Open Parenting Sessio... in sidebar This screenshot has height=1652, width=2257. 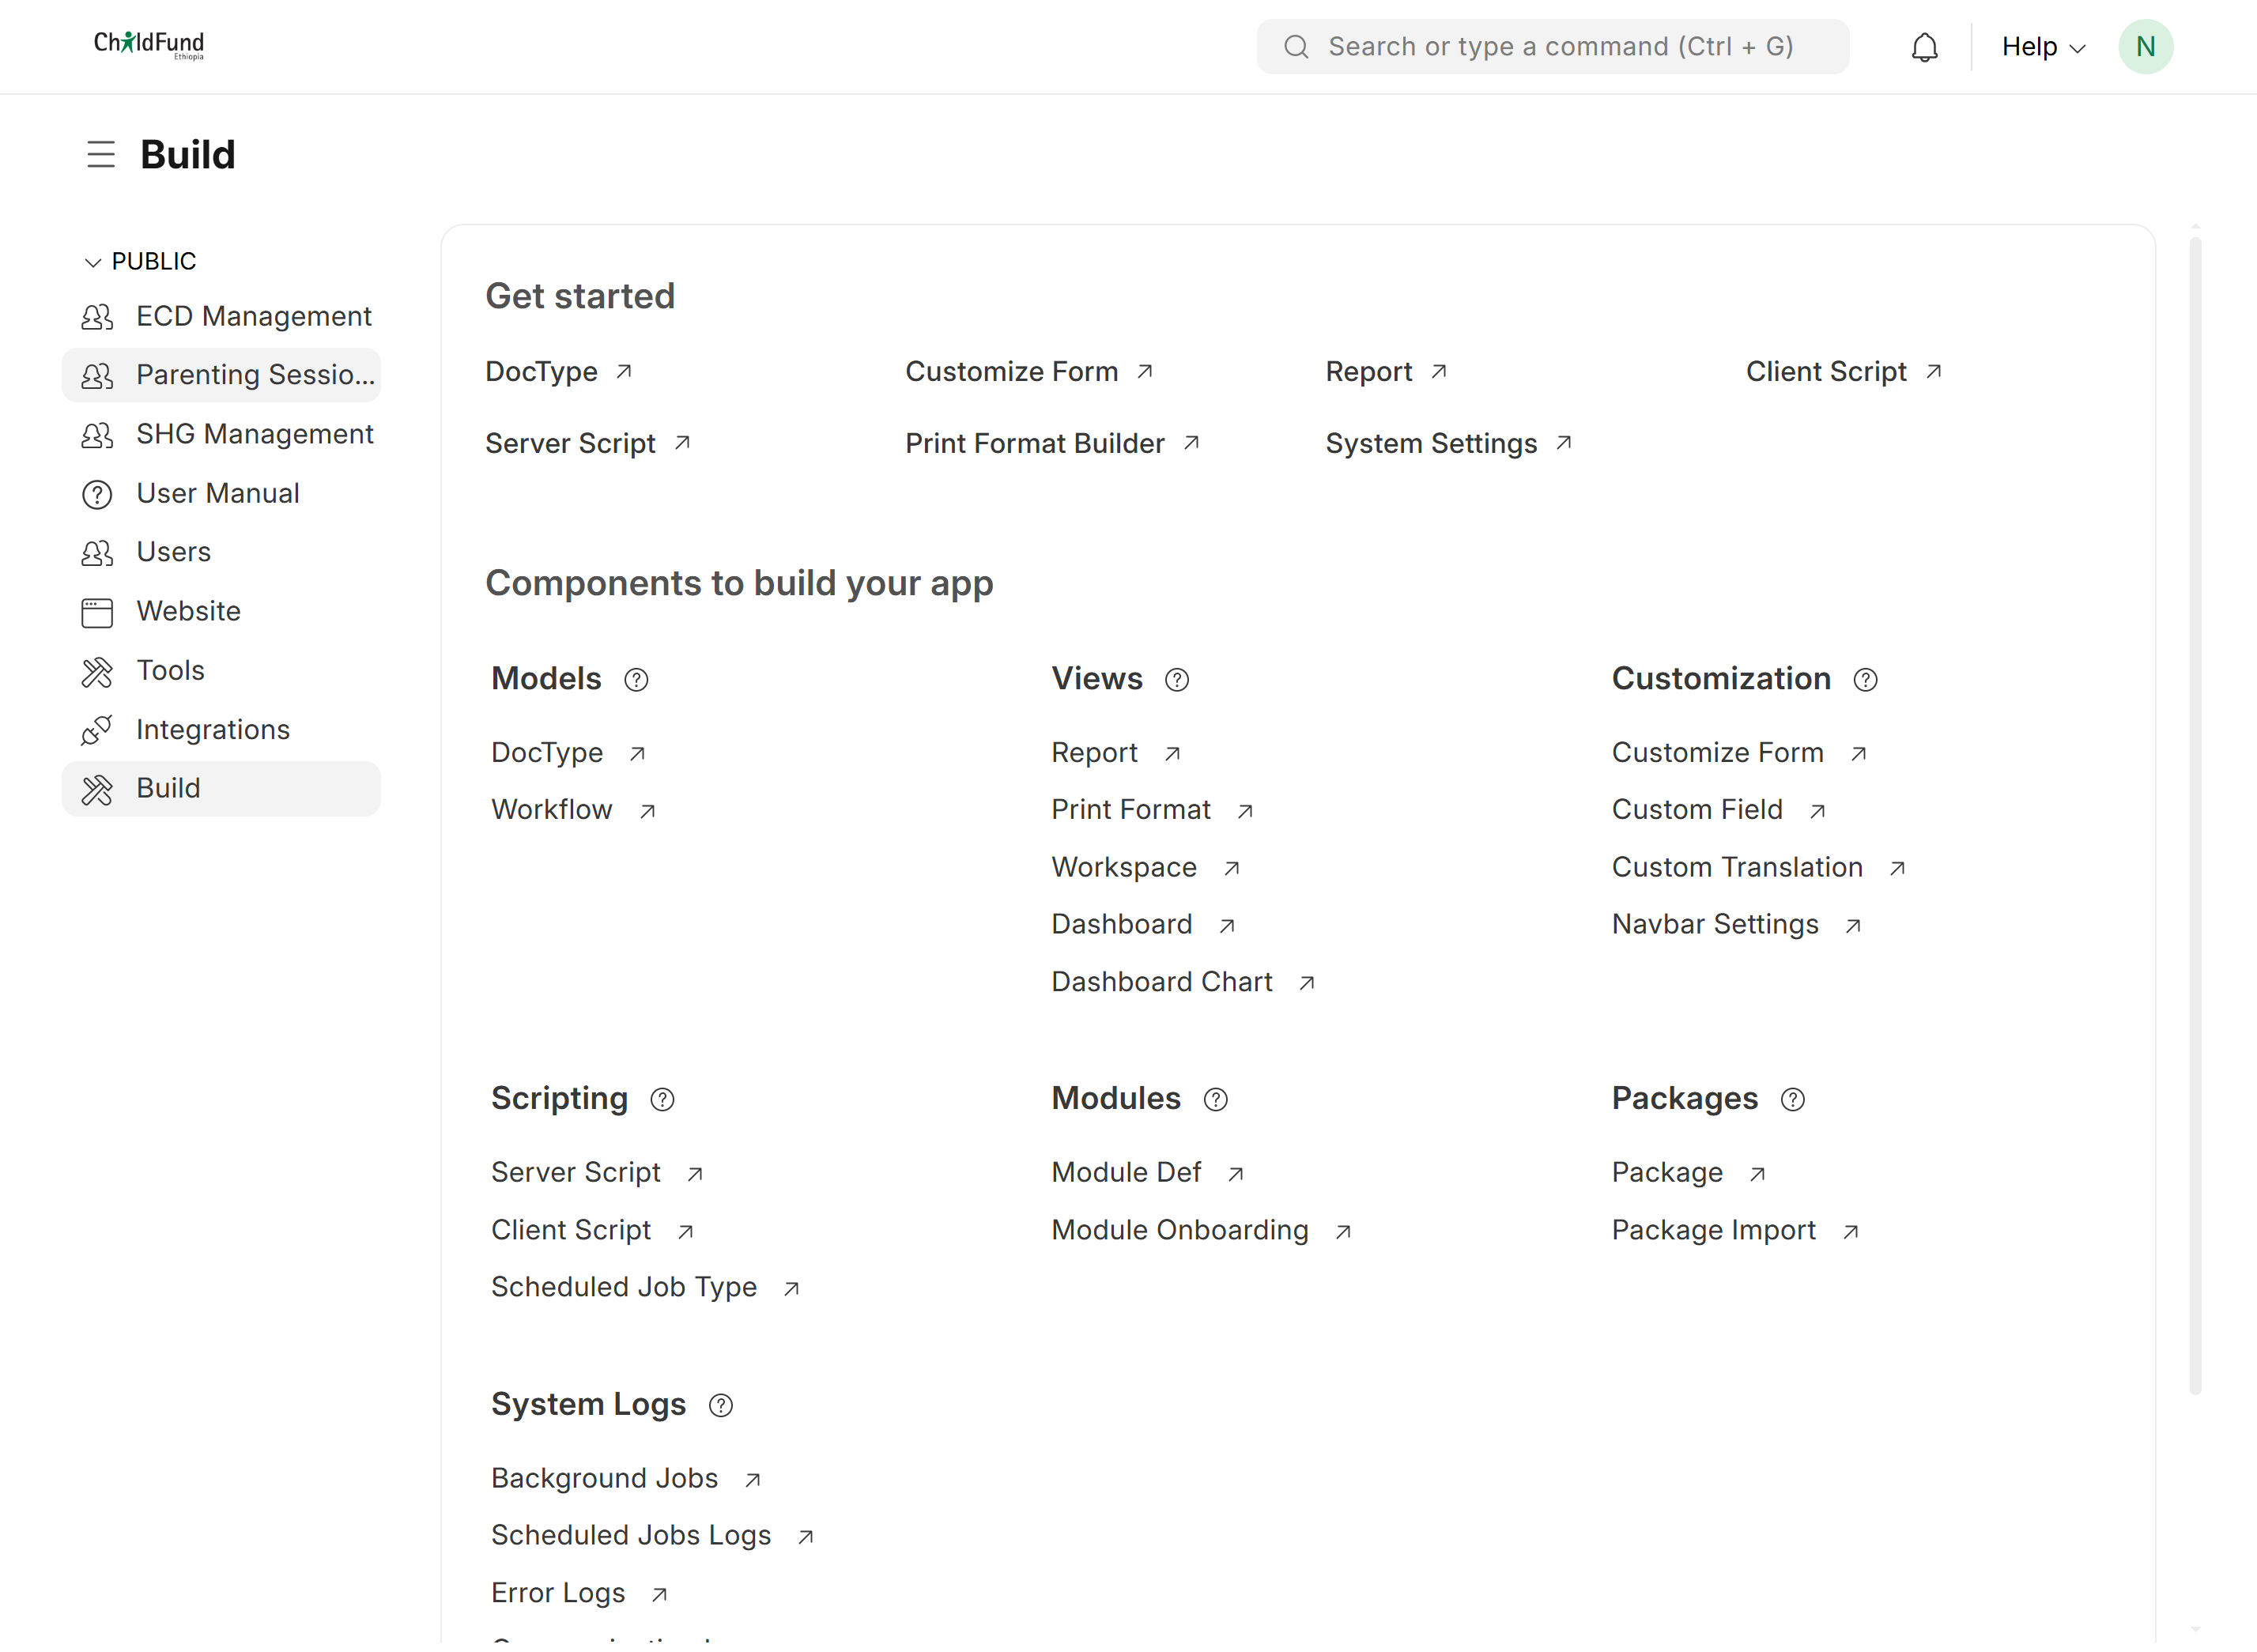click(221, 375)
